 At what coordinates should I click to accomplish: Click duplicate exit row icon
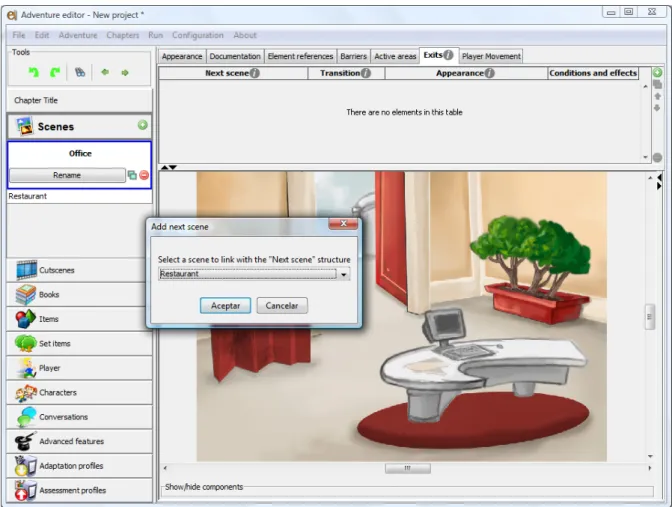[657, 85]
